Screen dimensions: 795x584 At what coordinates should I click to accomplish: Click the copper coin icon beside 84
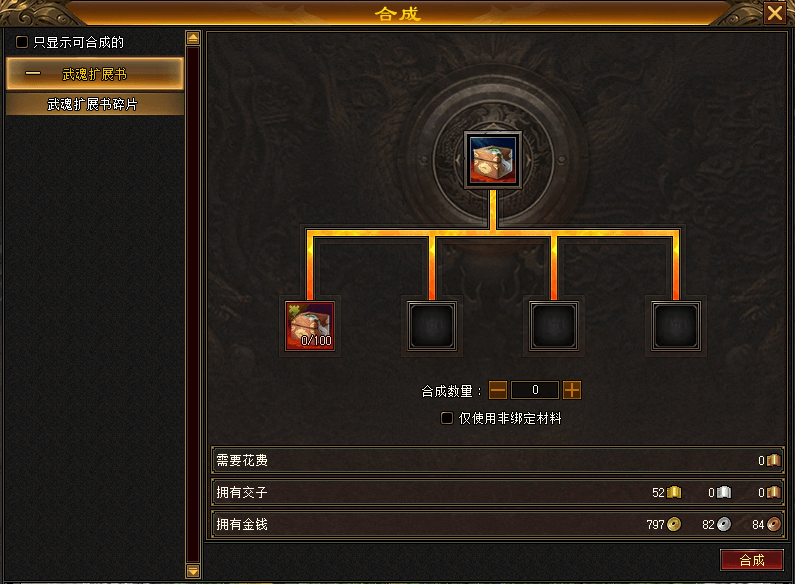[774, 524]
